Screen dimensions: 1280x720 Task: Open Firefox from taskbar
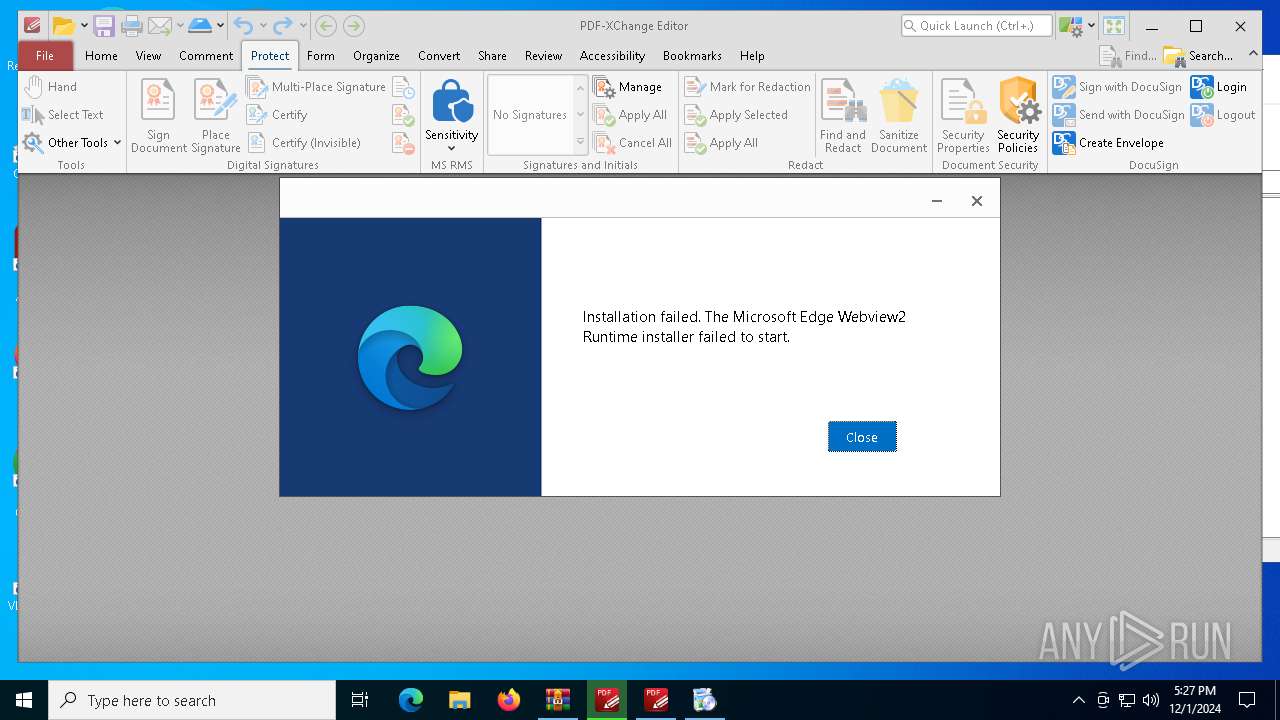click(x=509, y=700)
